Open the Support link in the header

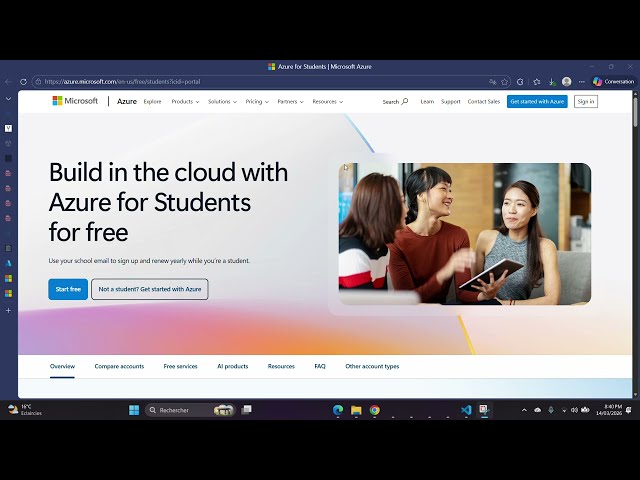(x=451, y=102)
